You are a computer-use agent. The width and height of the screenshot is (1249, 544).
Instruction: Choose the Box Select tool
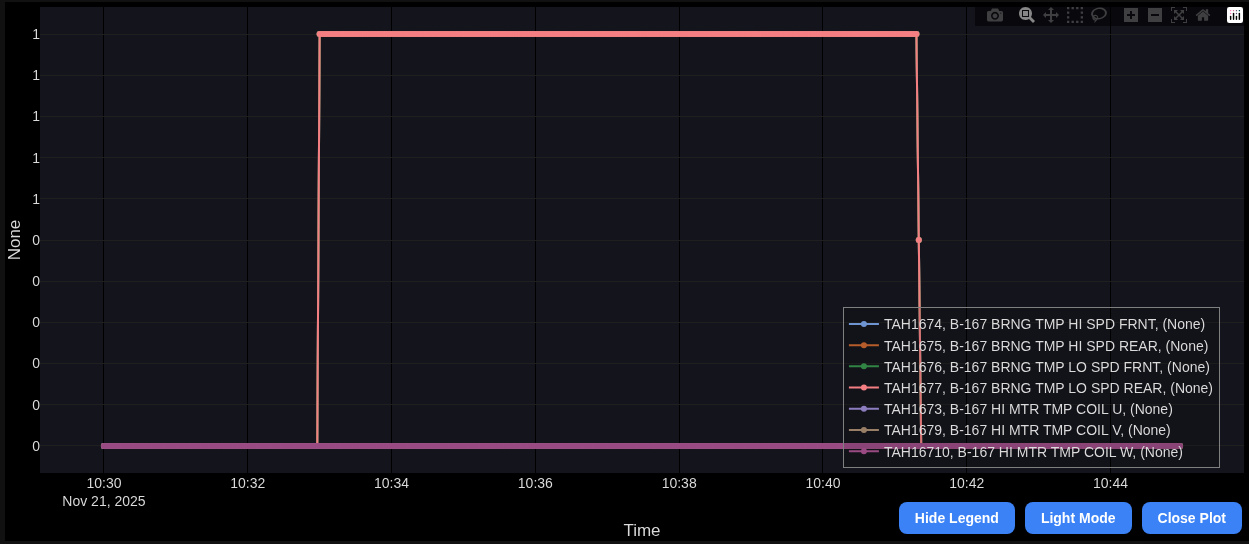[x=1075, y=15]
